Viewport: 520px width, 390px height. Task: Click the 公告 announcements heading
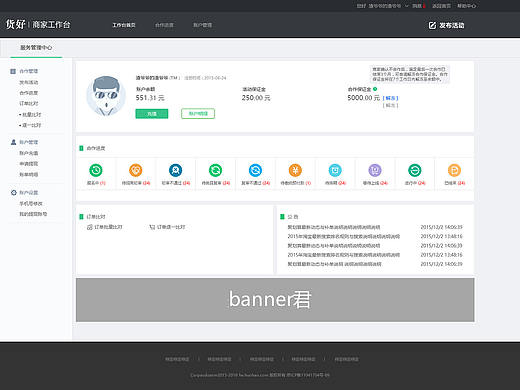(x=293, y=217)
